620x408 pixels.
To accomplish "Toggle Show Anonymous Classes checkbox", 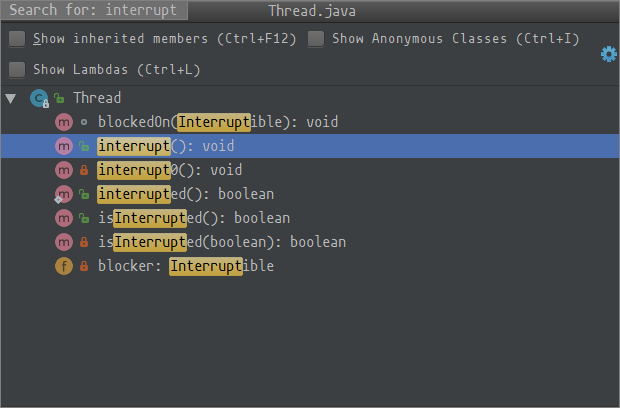I will pyautogui.click(x=316, y=39).
